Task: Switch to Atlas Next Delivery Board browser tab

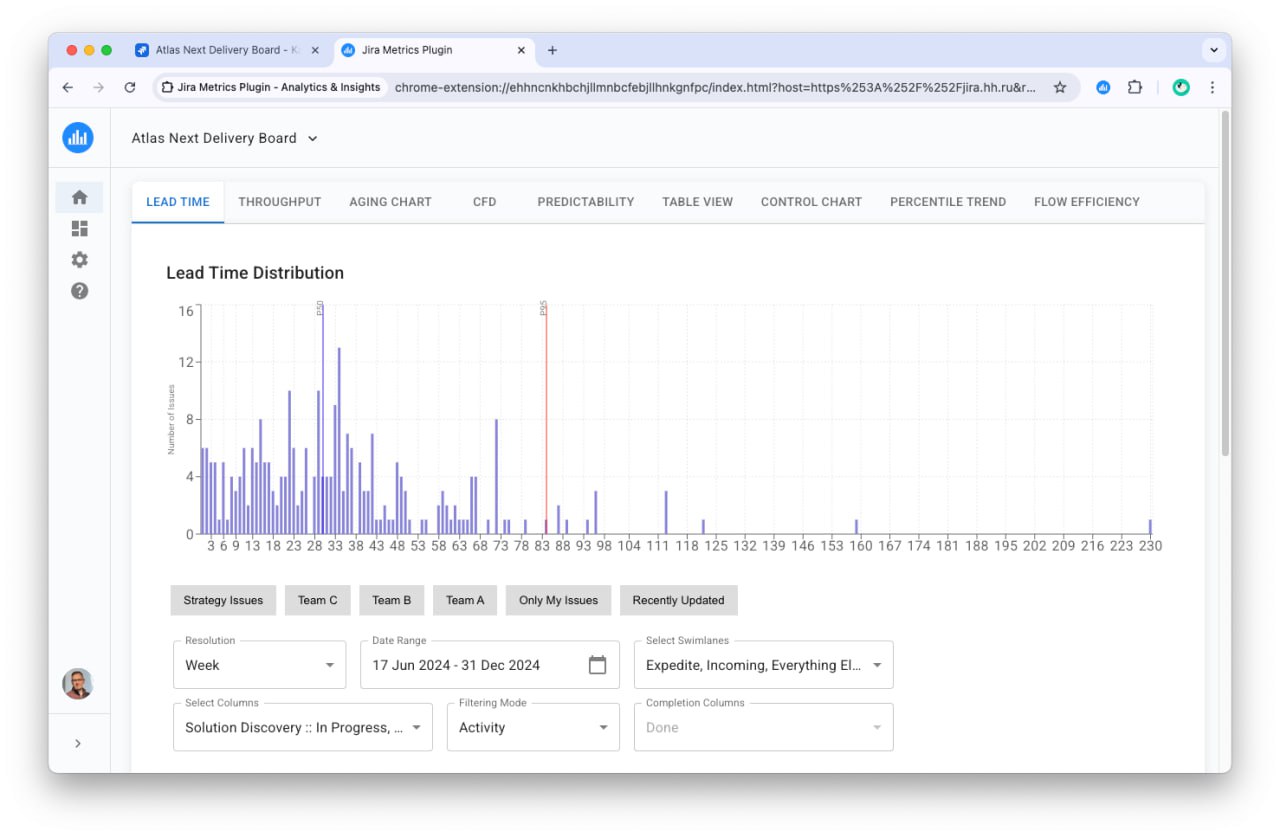Action: pos(228,50)
